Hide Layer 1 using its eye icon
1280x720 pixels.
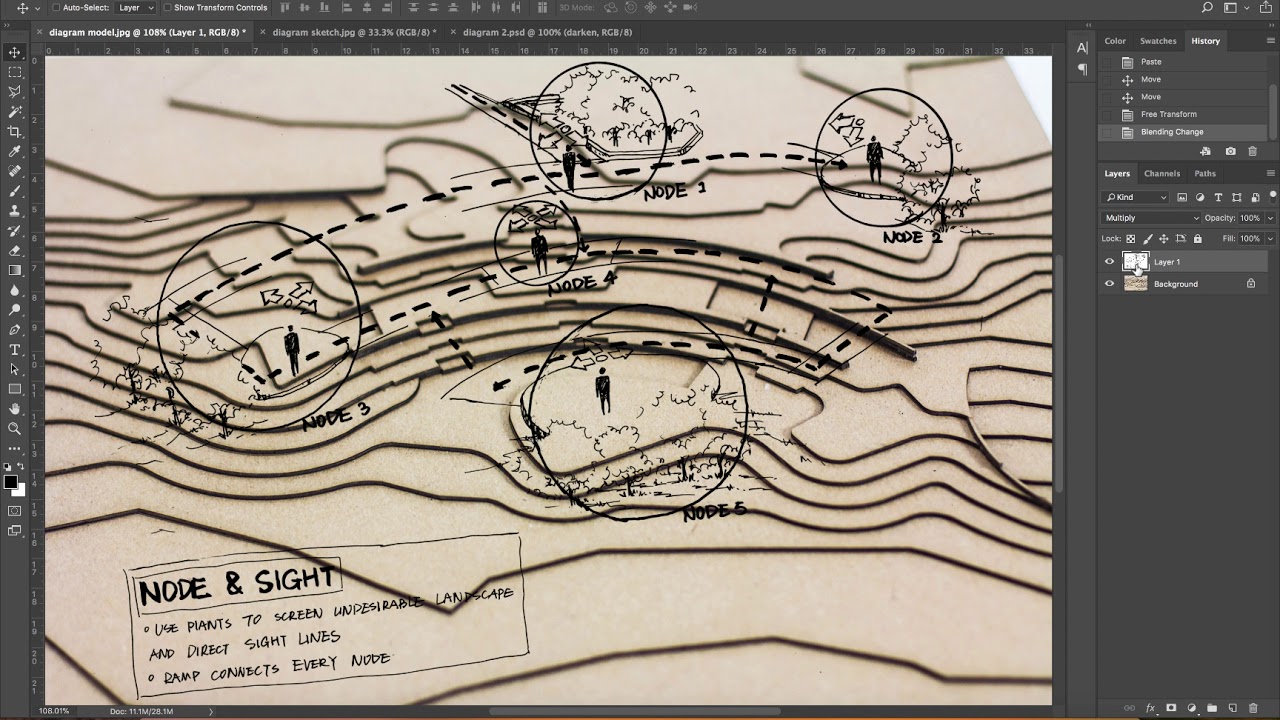(1109, 262)
